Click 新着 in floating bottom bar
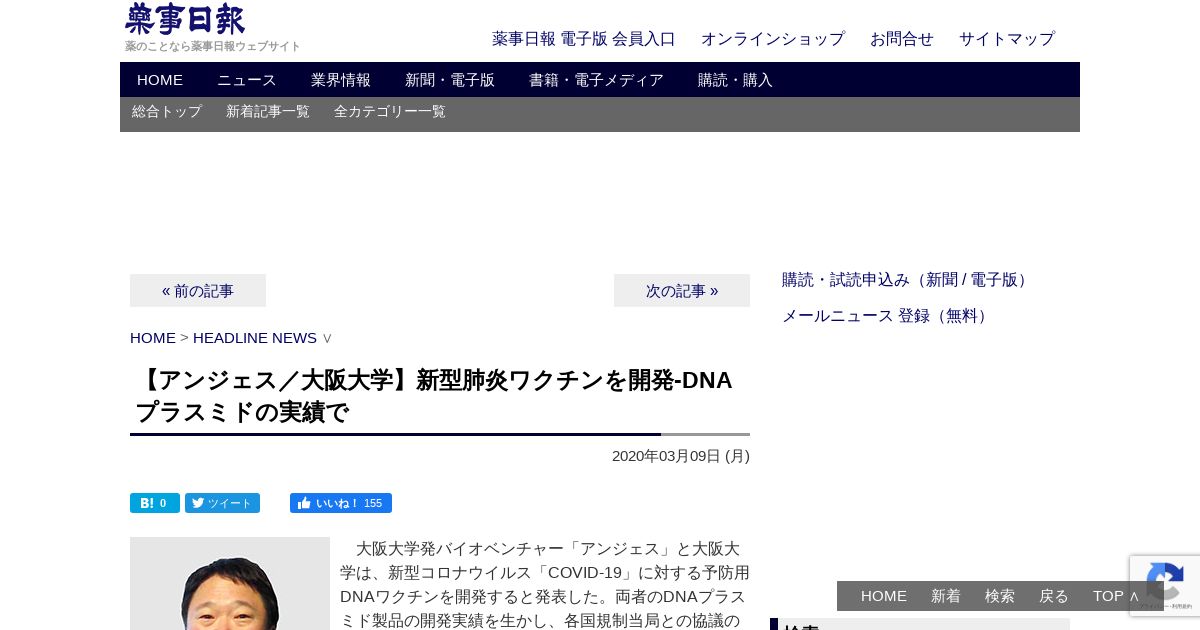The image size is (1200, 630). (x=946, y=596)
